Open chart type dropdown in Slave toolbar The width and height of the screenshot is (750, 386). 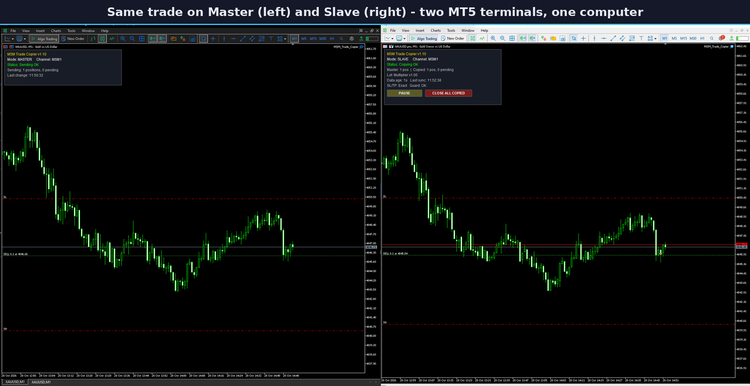389,38
